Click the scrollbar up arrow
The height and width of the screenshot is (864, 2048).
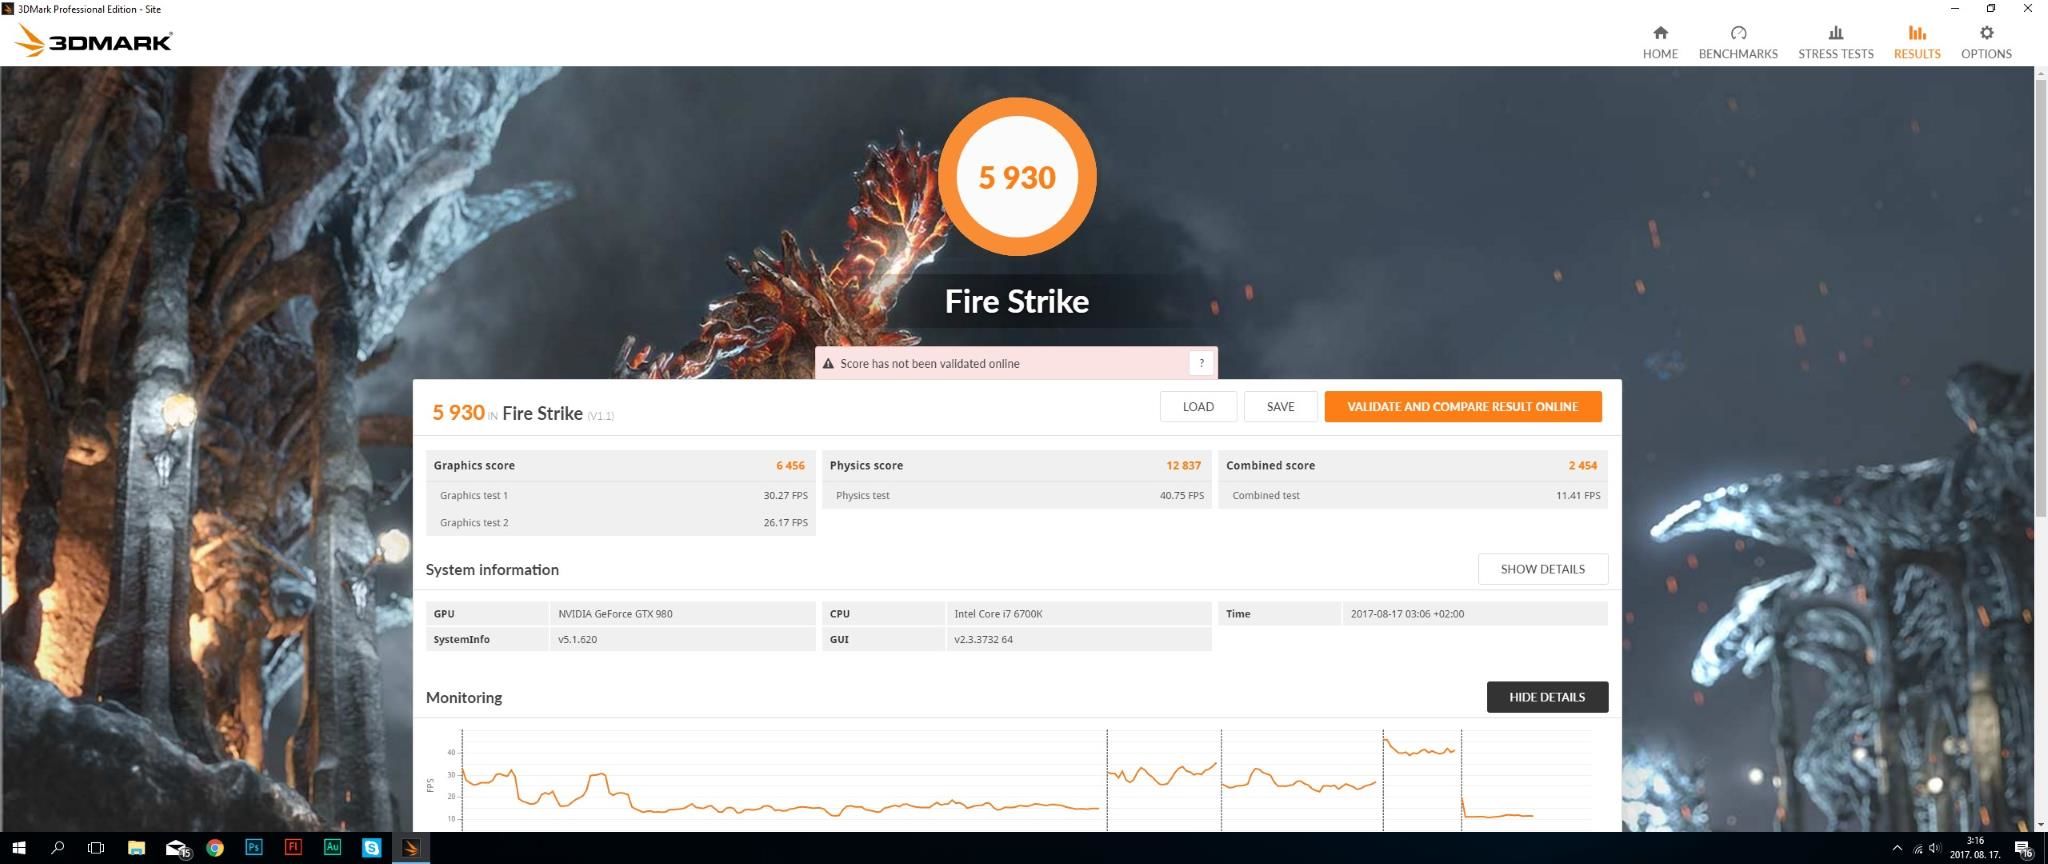point(2040,73)
